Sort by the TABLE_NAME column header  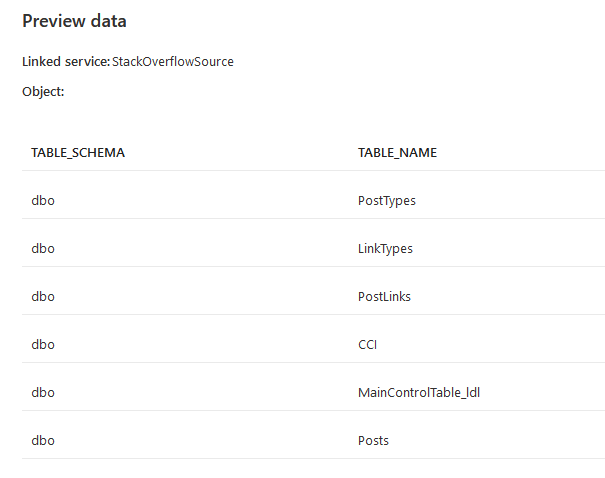point(397,153)
